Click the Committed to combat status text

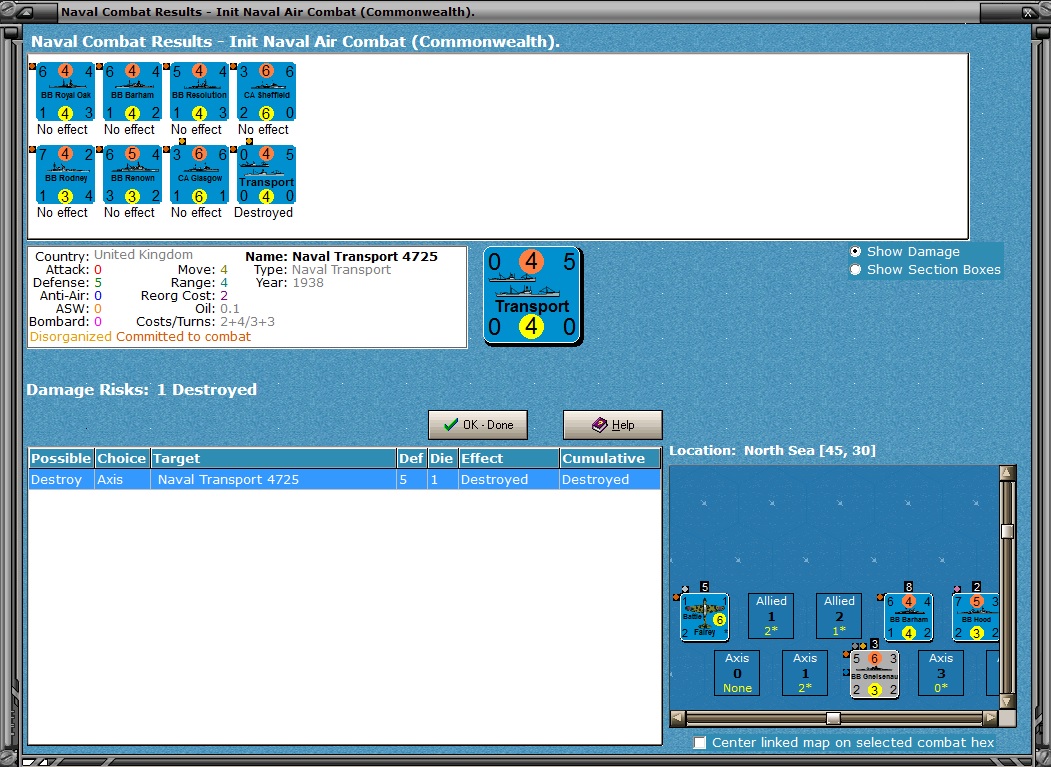pyautogui.click(x=183, y=337)
